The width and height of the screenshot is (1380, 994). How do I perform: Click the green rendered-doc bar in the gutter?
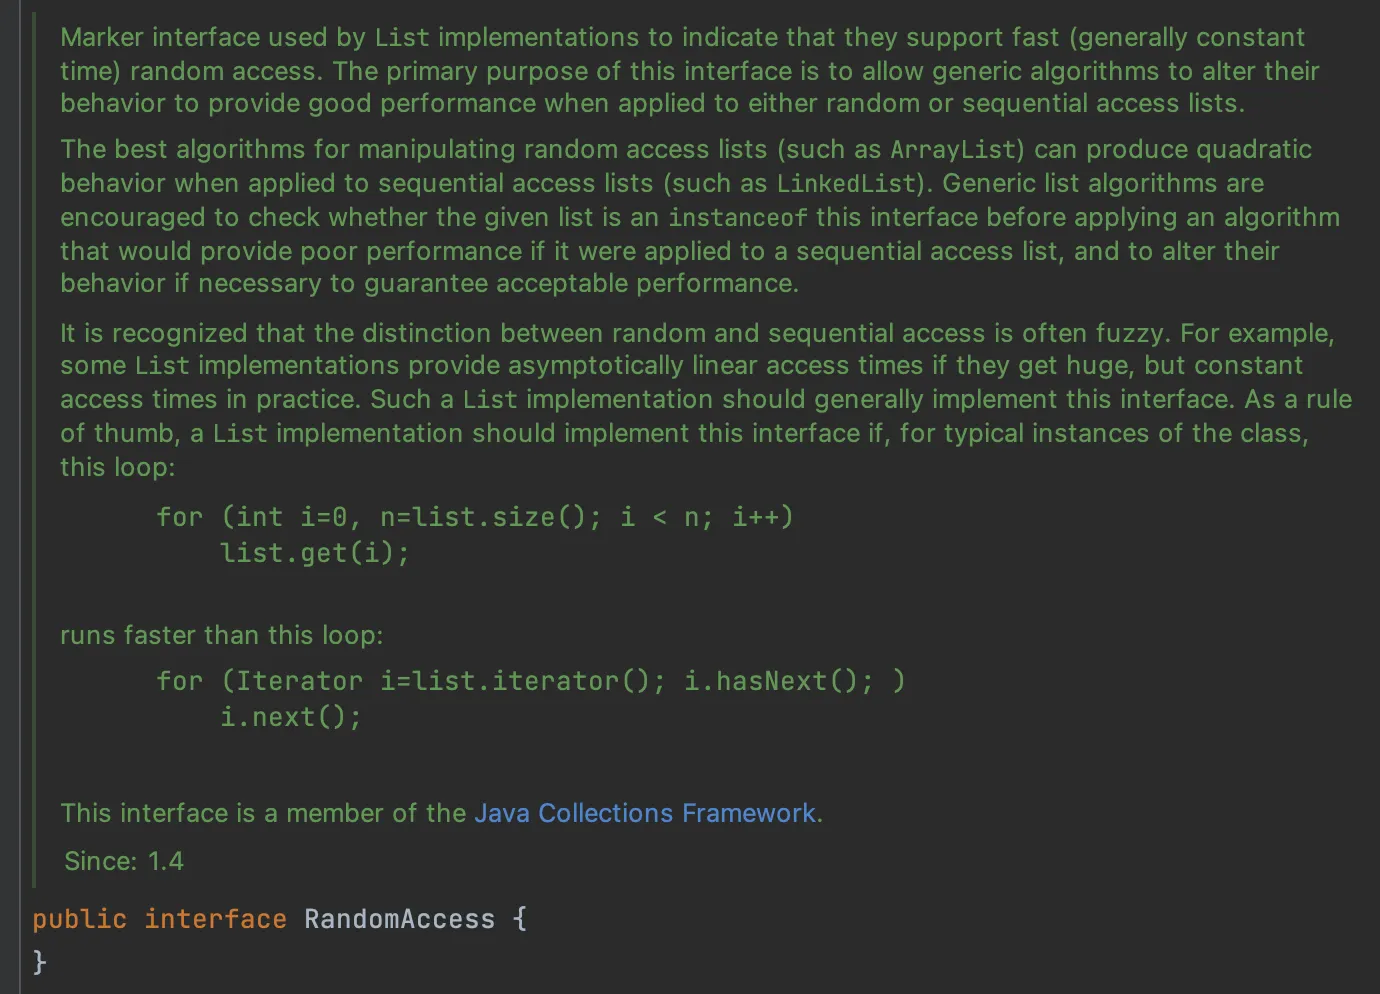(34, 450)
